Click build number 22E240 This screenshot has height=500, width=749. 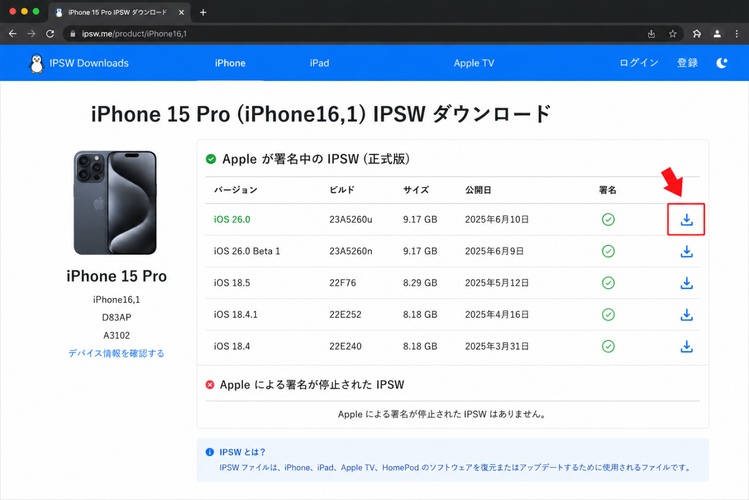[345, 346]
